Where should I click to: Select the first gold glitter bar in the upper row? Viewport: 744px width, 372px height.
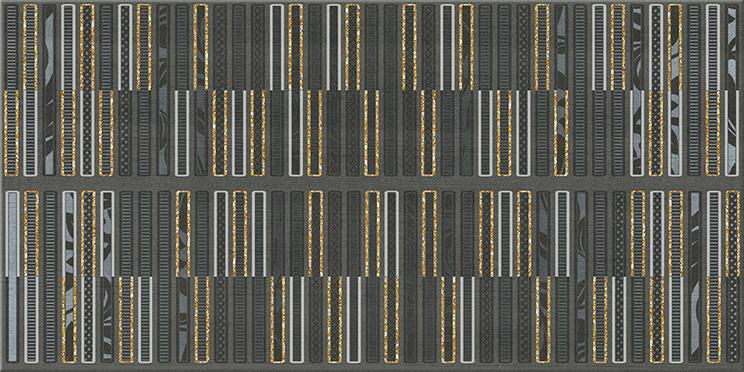click(x=30, y=47)
